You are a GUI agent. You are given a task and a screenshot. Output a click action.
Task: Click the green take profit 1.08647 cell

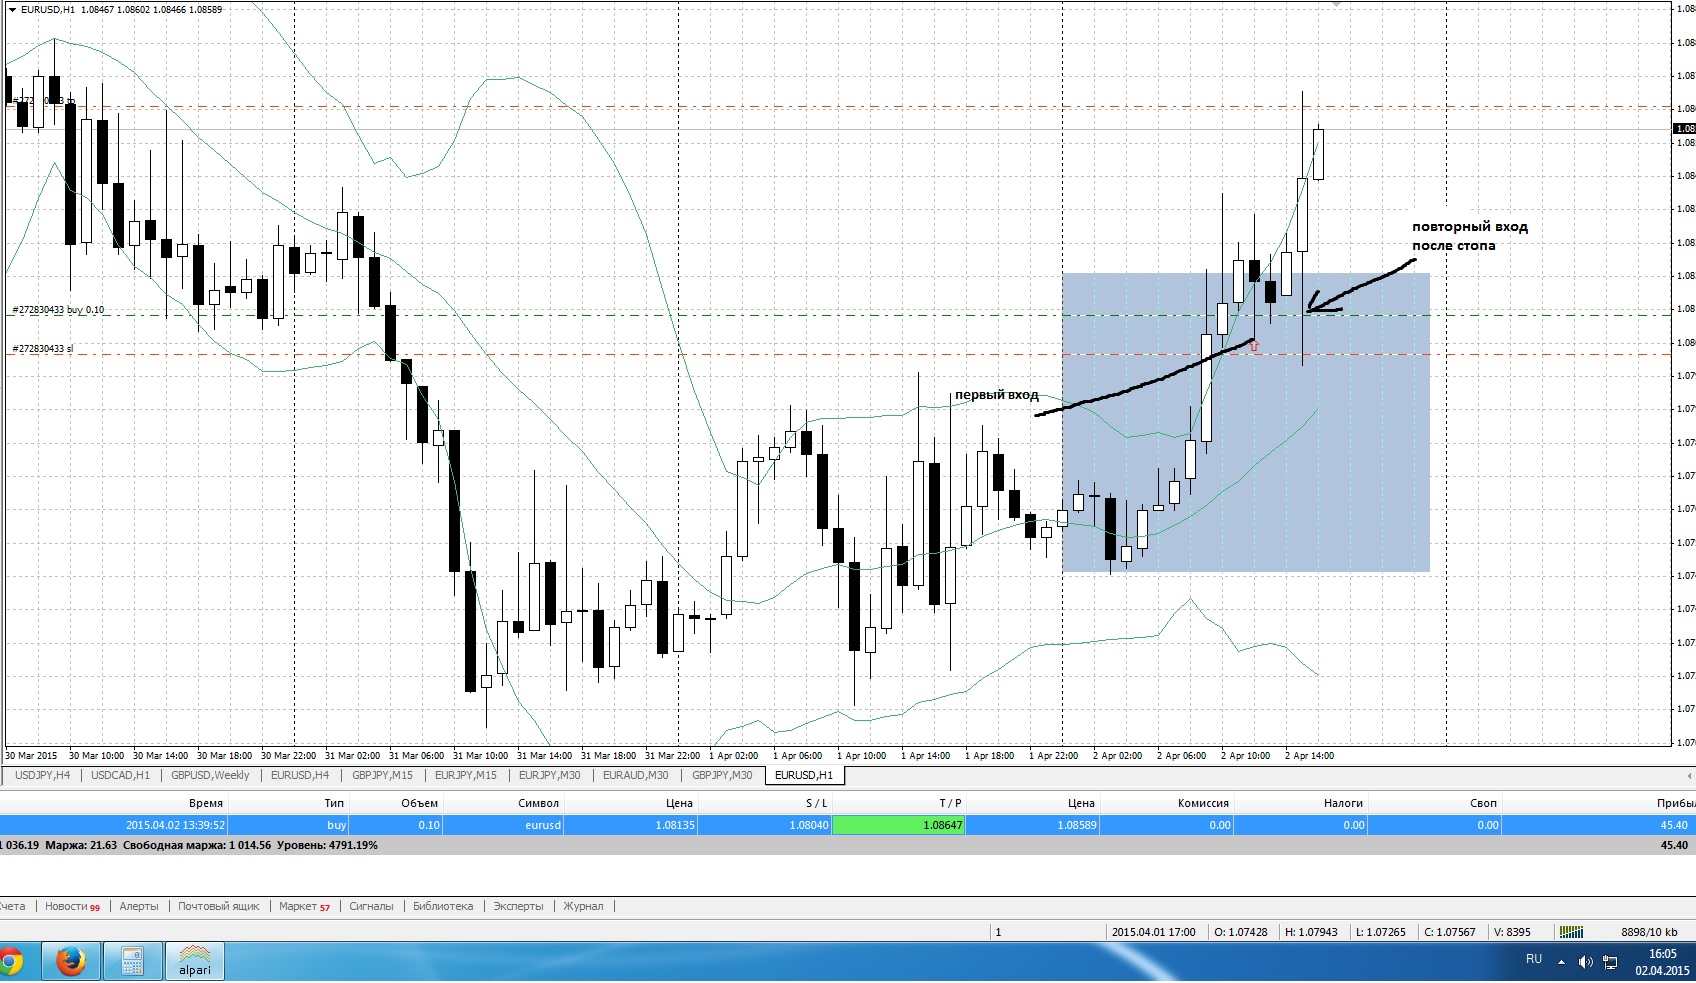point(899,825)
